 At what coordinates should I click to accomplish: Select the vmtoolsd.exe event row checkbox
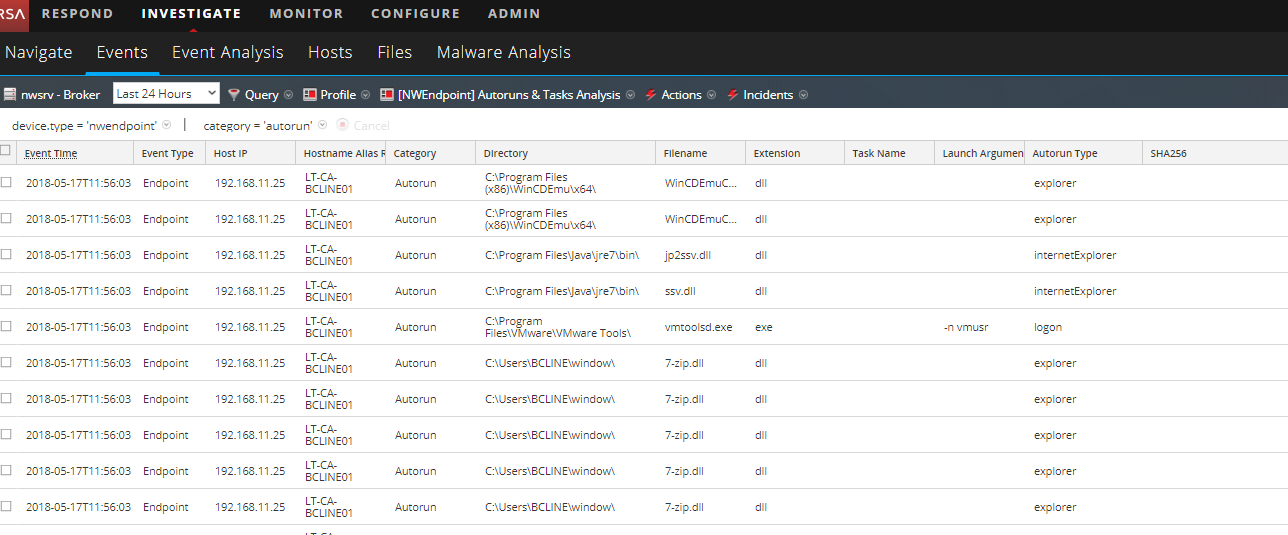(6, 327)
